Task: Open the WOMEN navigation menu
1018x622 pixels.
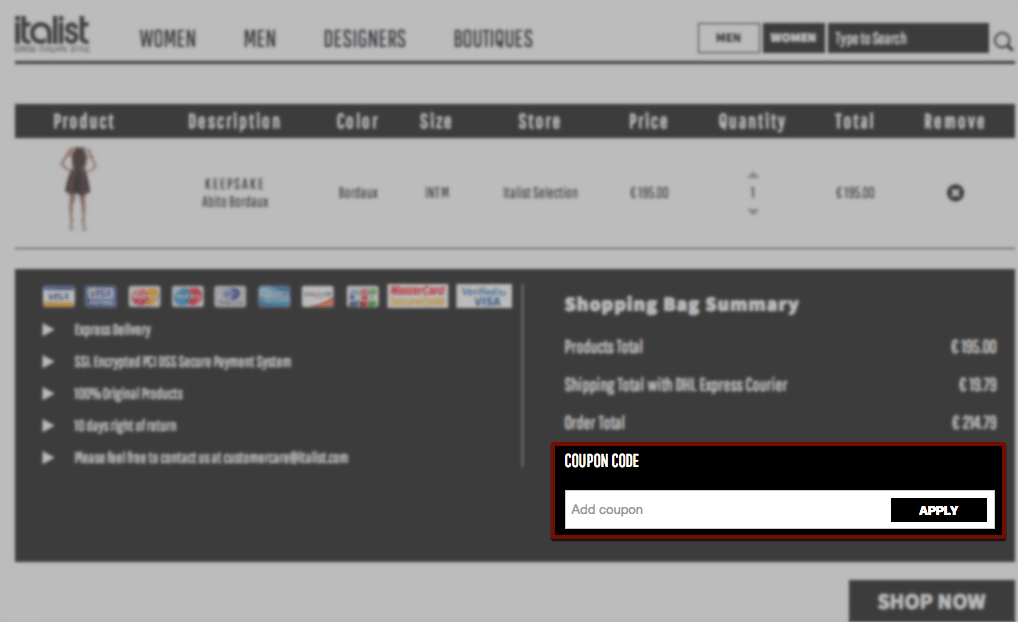Action: (x=168, y=39)
